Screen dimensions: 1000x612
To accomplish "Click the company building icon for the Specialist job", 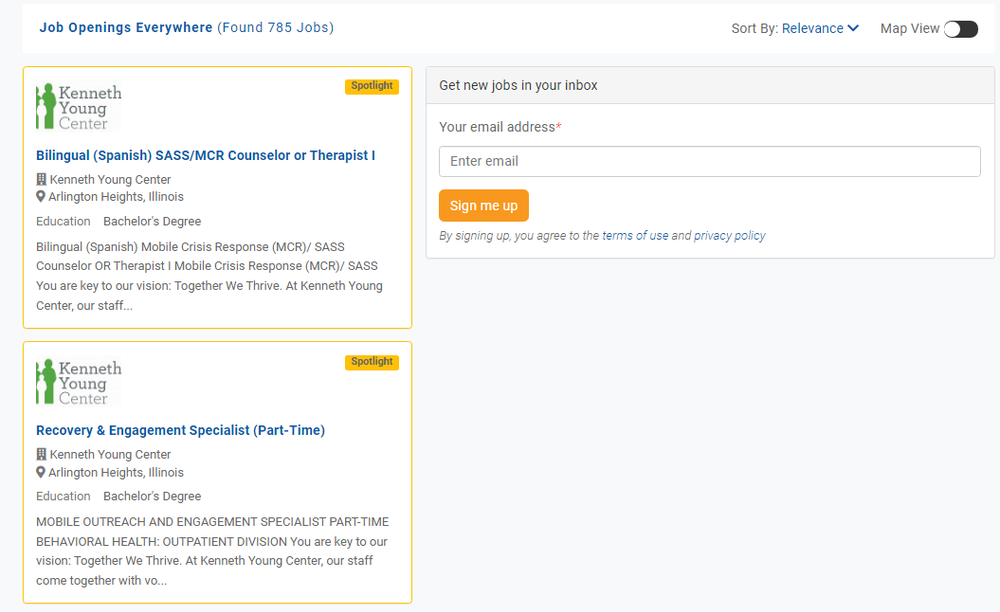I will 41,454.
